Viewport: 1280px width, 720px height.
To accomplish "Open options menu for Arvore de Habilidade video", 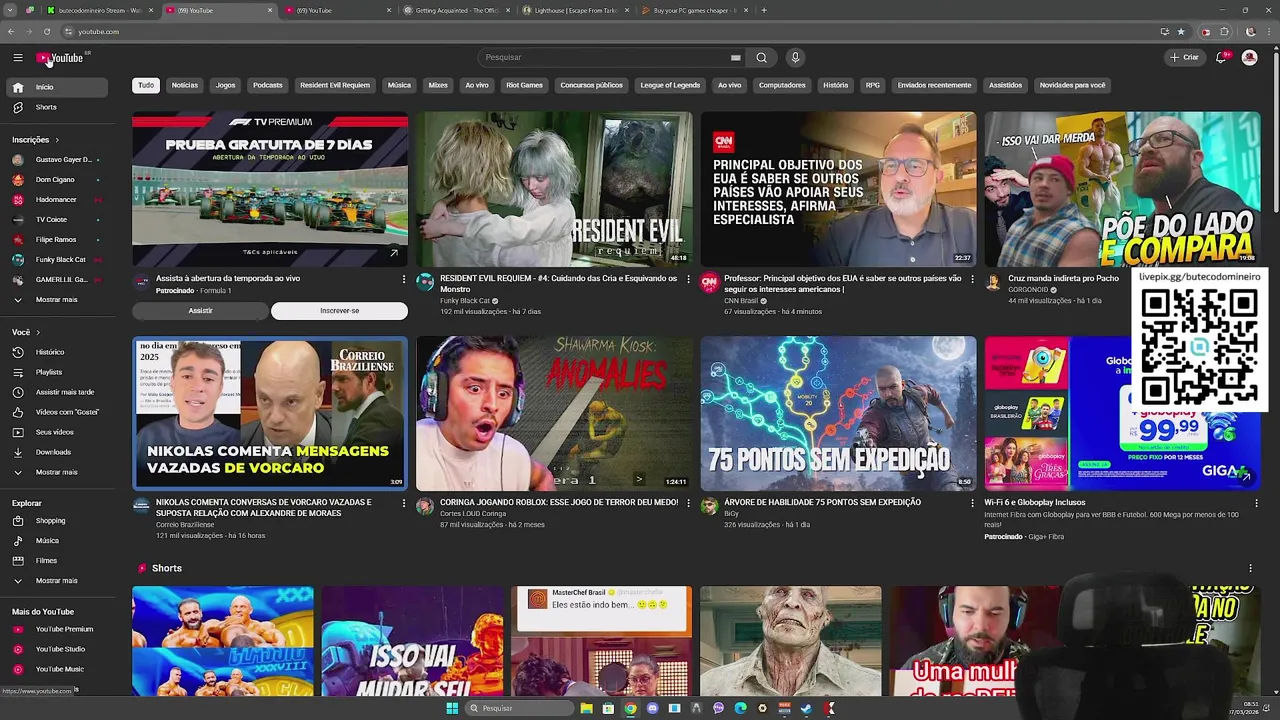I will (972, 504).
